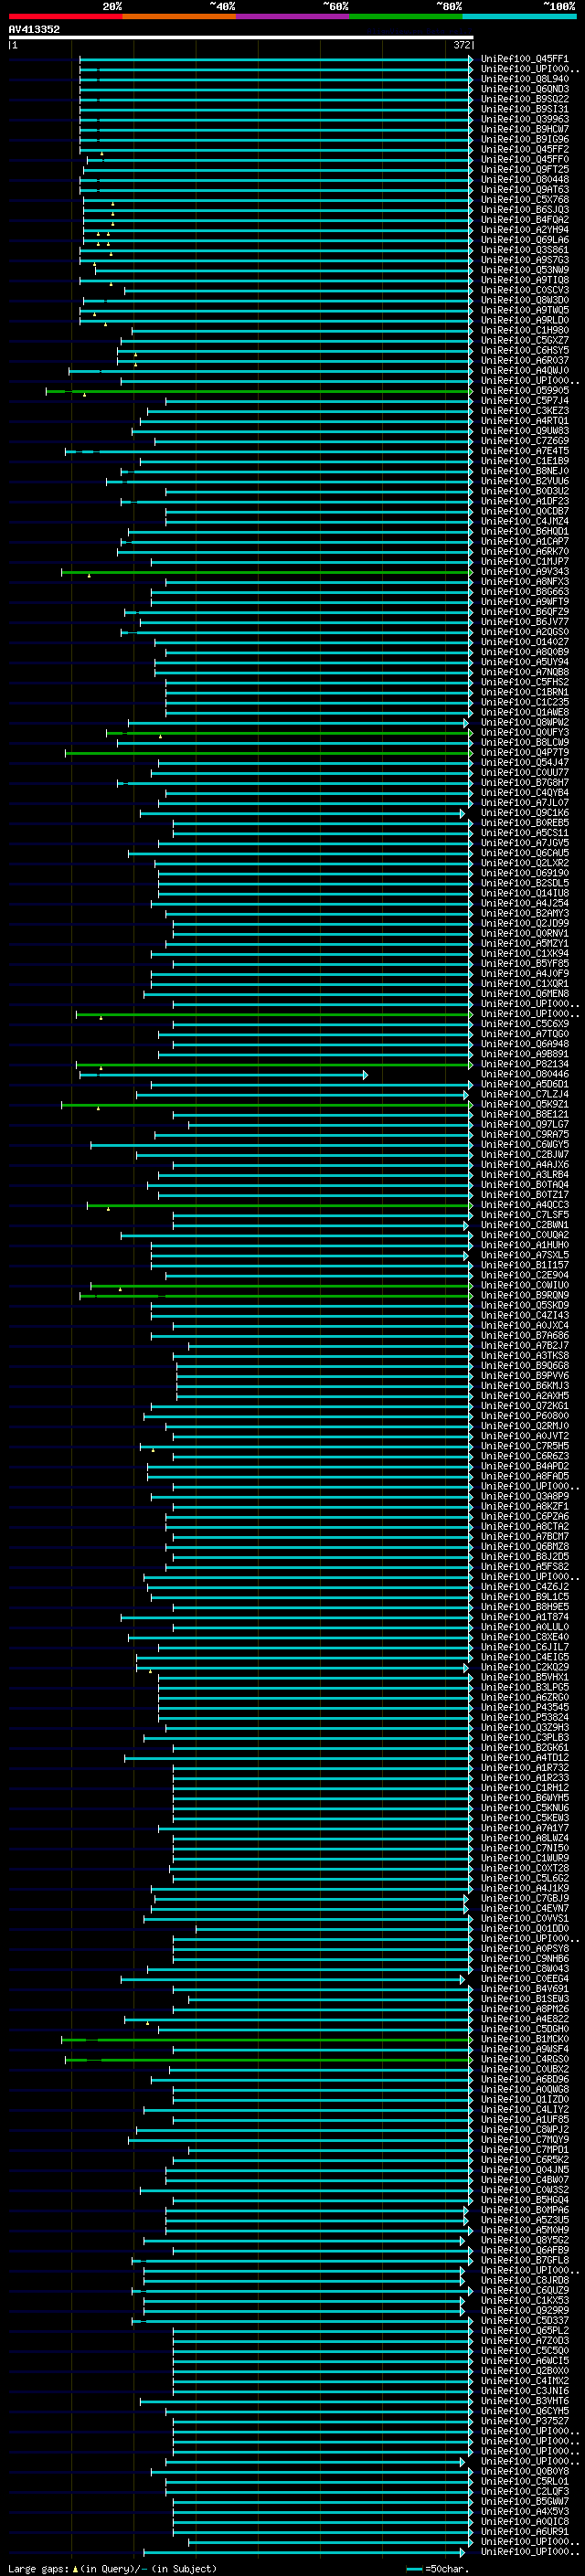Click hit label UniRef100_C6QUZ9

(x=525, y=2290)
